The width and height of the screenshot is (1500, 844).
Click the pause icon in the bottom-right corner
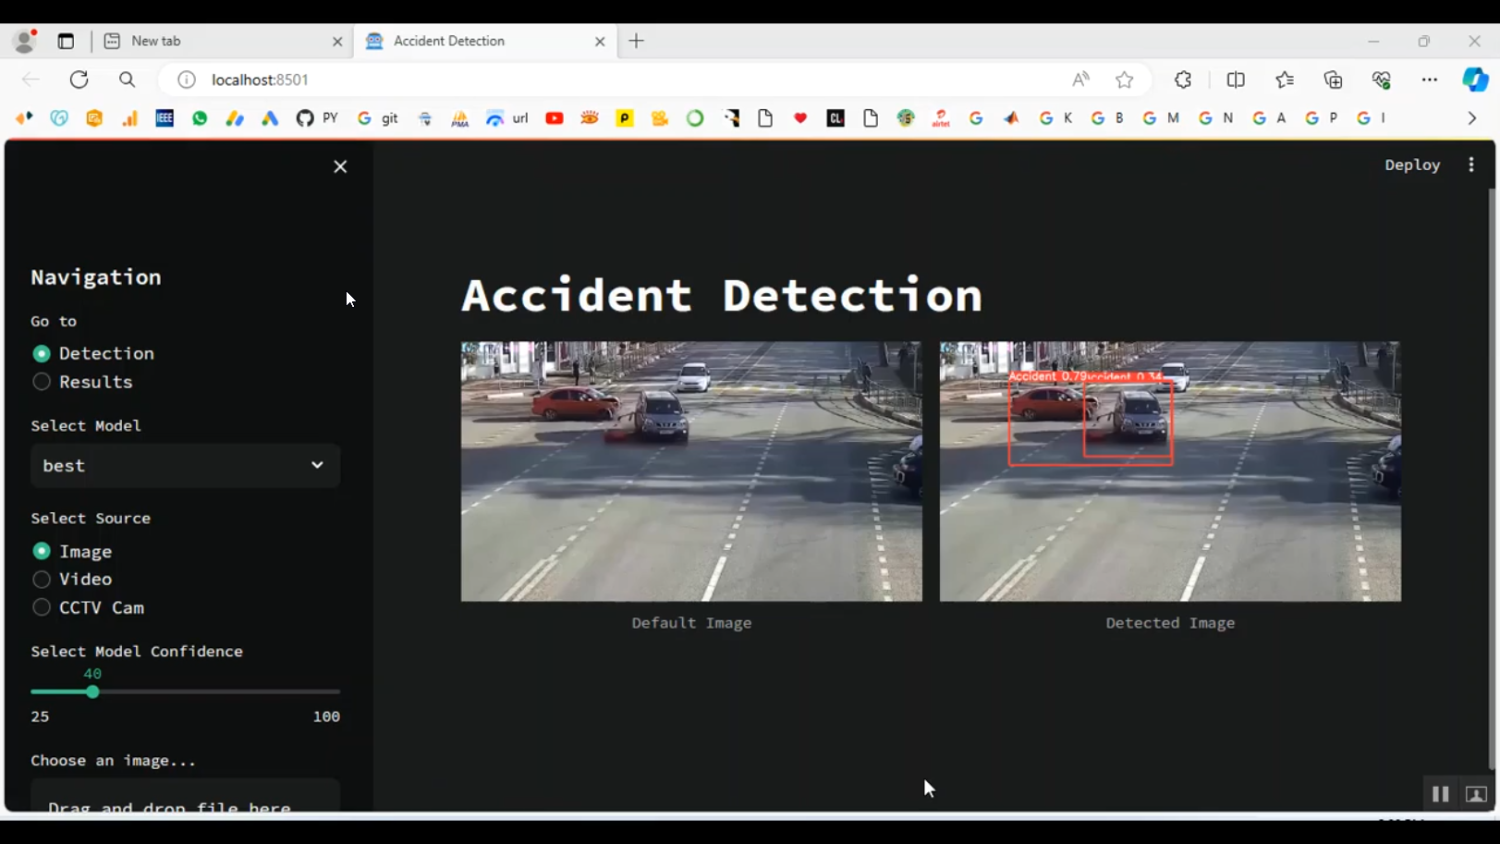[1440, 793]
